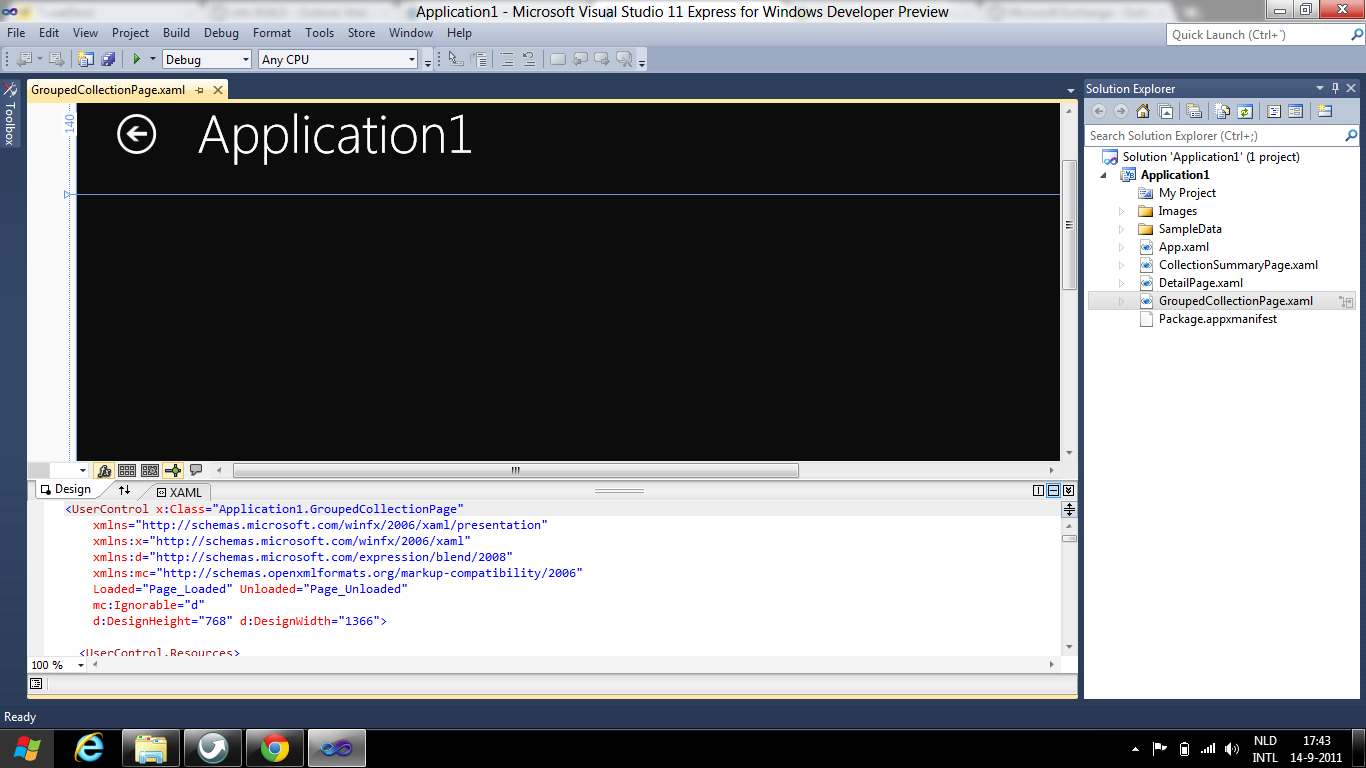Click the View Code icon in Solution Explorer
The width and height of the screenshot is (1366, 768).
[1274, 111]
